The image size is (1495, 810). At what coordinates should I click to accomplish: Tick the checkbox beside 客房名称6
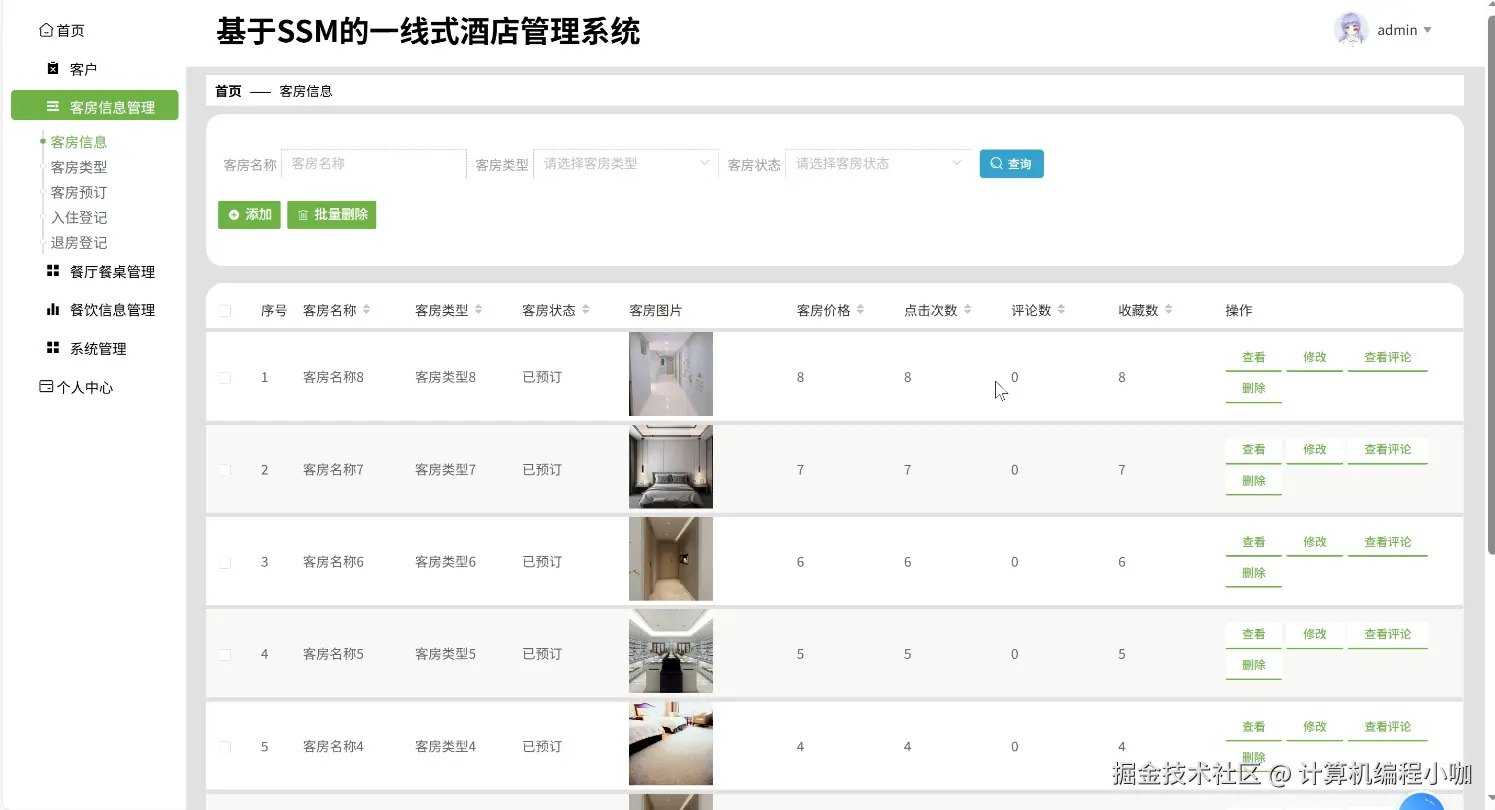(x=224, y=561)
